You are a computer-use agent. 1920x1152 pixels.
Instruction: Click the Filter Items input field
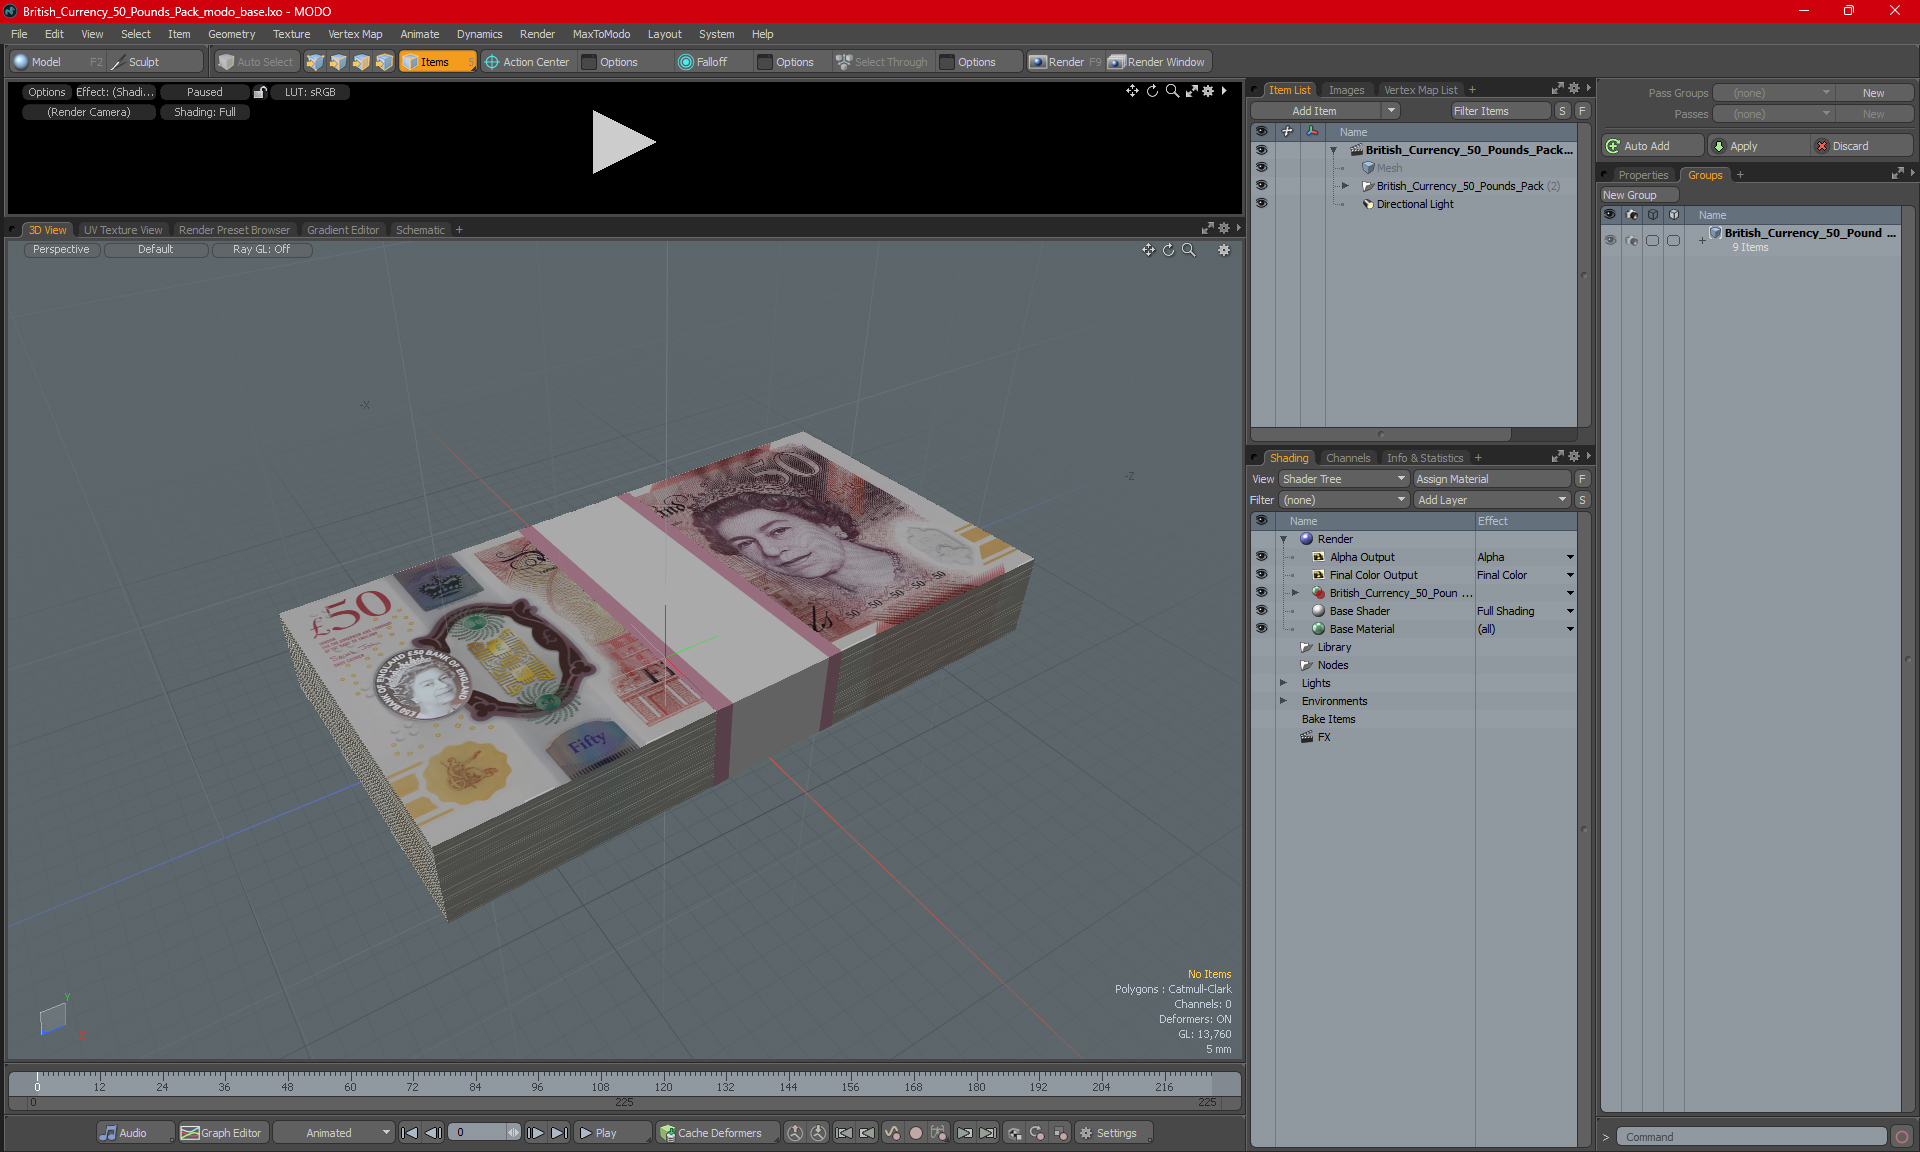[x=1500, y=111]
